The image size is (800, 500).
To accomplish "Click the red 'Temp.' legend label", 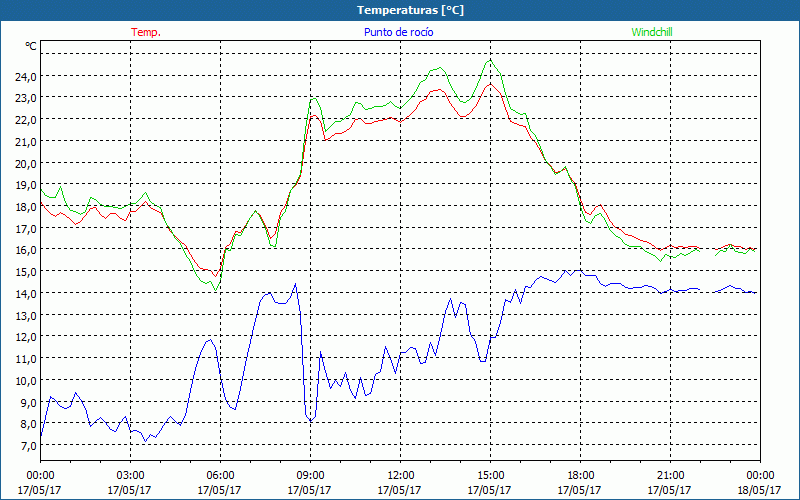I will (146, 32).
